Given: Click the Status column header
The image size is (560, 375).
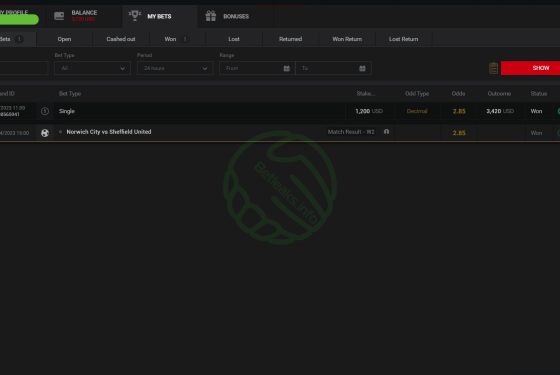Looking at the screenshot, I should coord(539,94).
